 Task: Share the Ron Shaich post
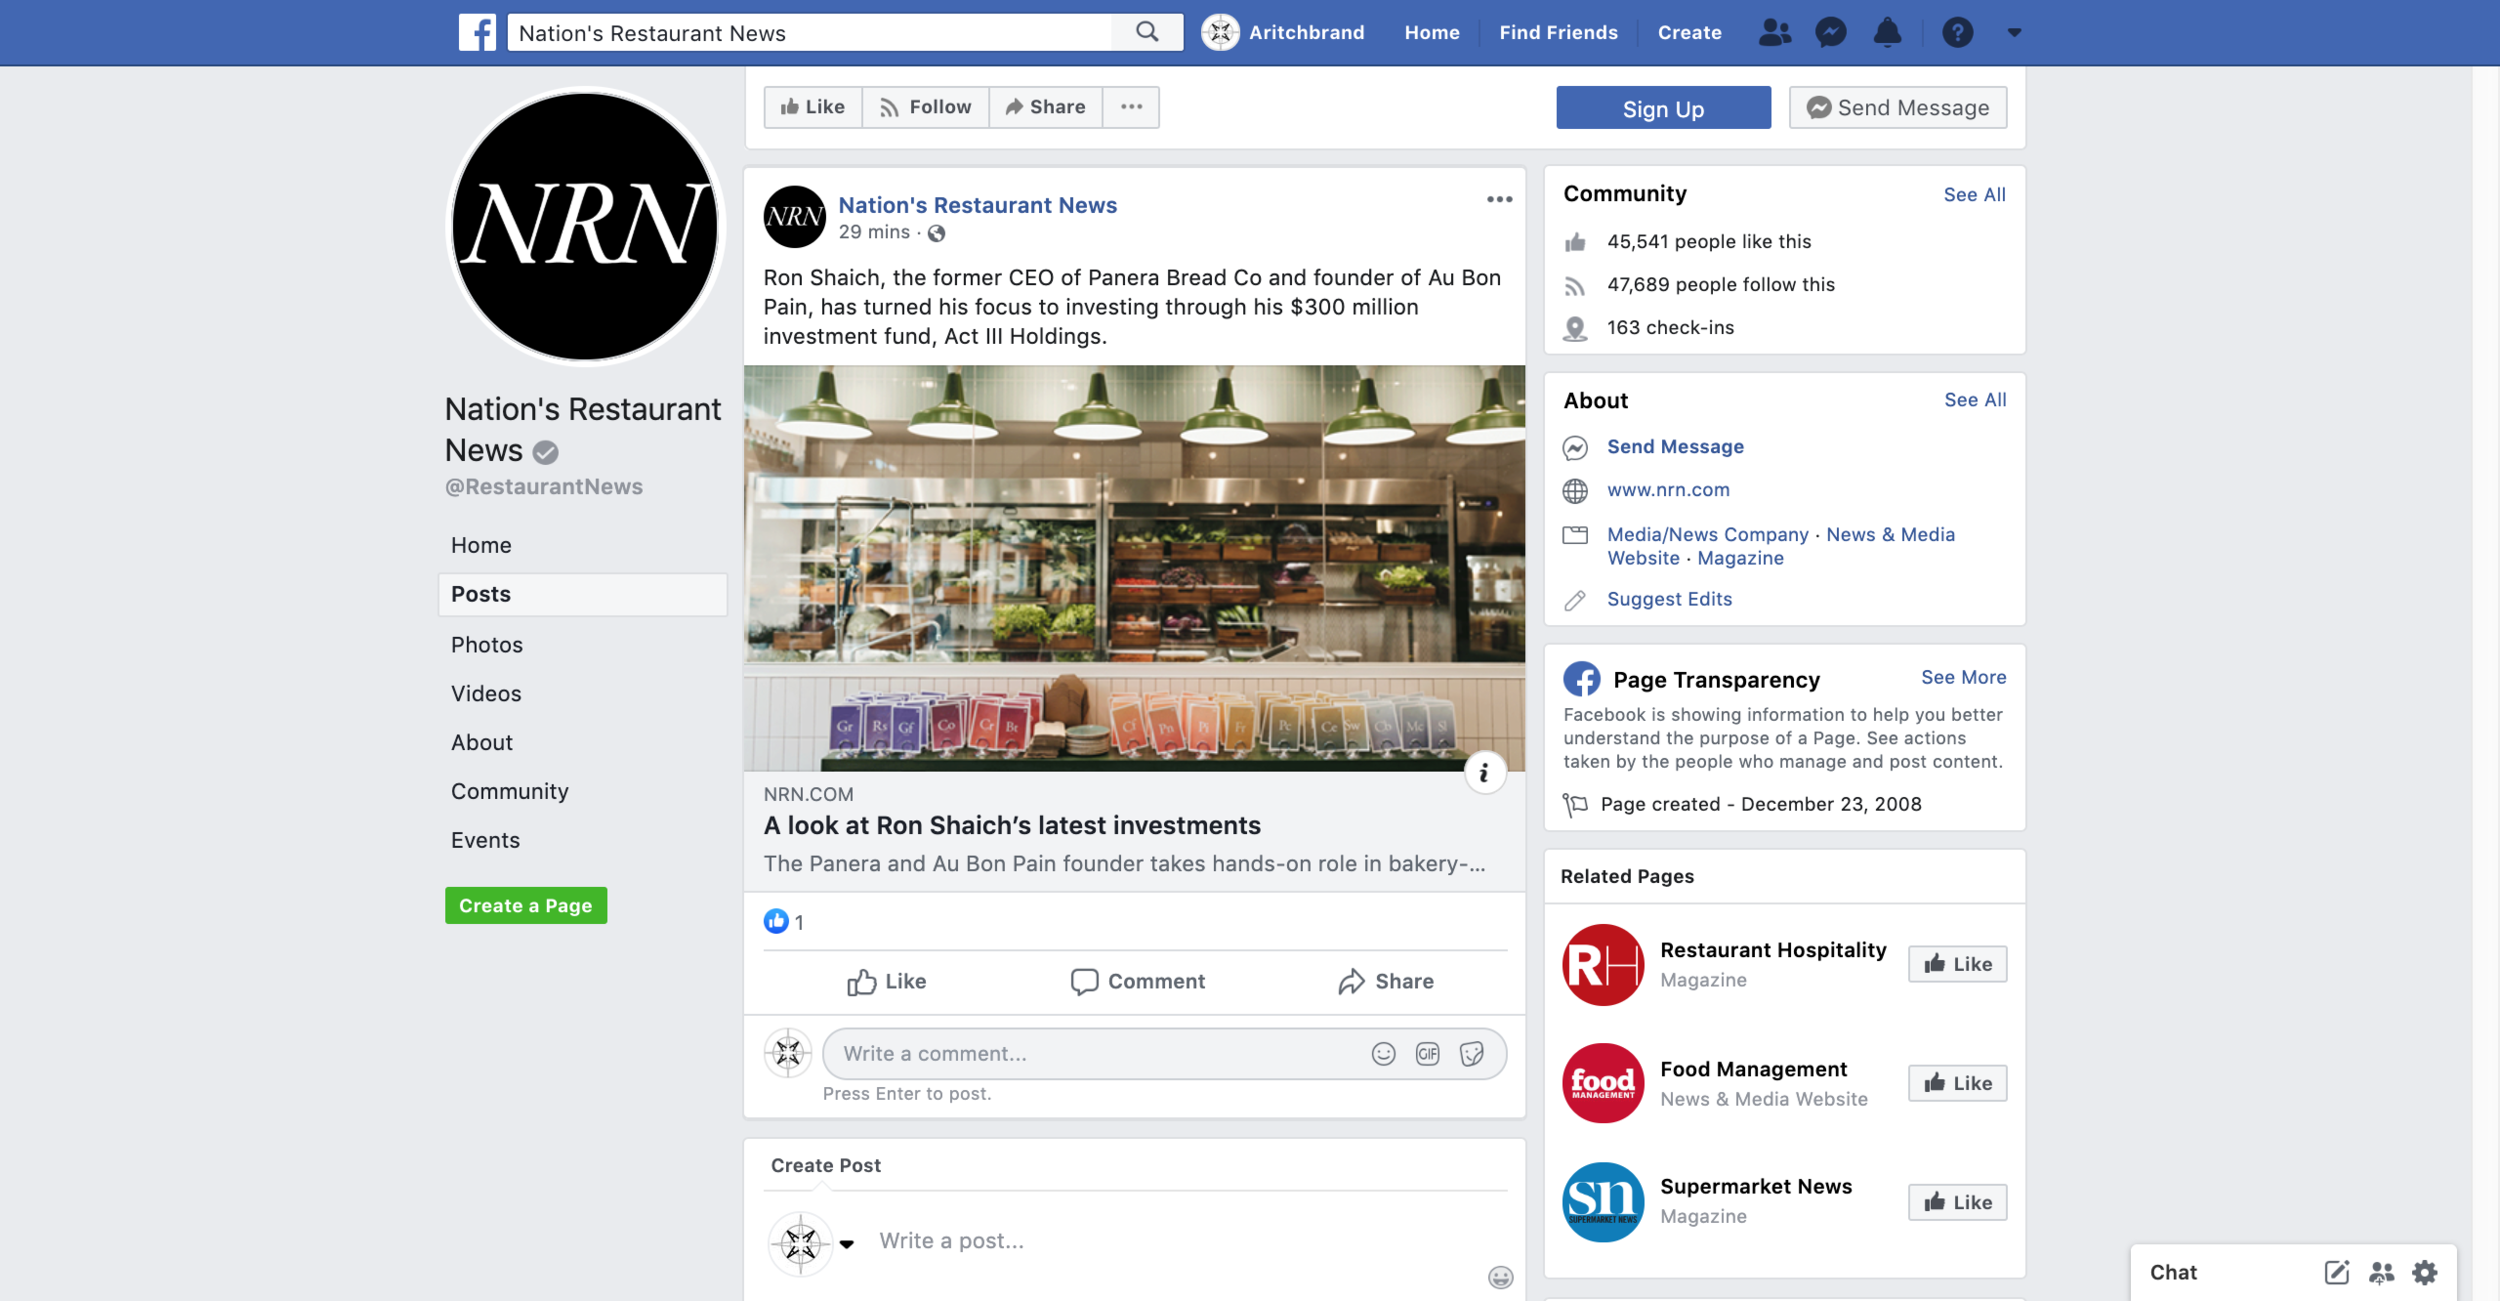[x=1385, y=981]
